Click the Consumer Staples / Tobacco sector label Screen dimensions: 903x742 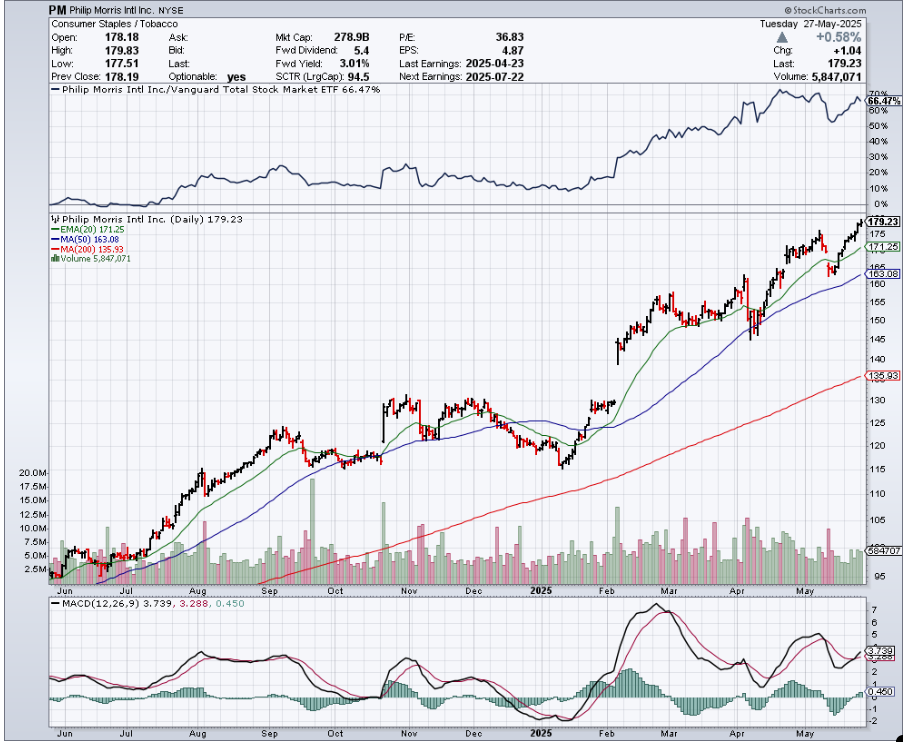tap(115, 24)
